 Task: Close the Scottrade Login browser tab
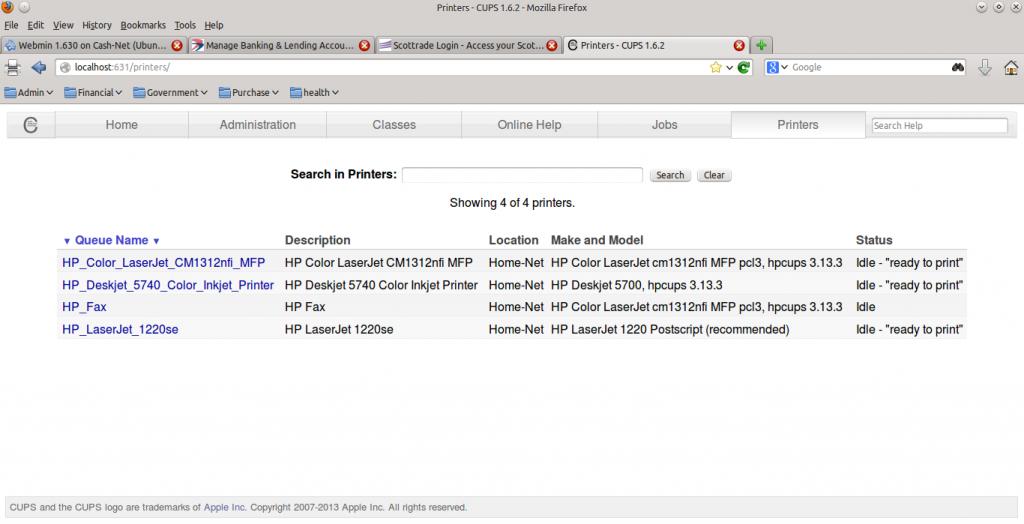coord(552,45)
